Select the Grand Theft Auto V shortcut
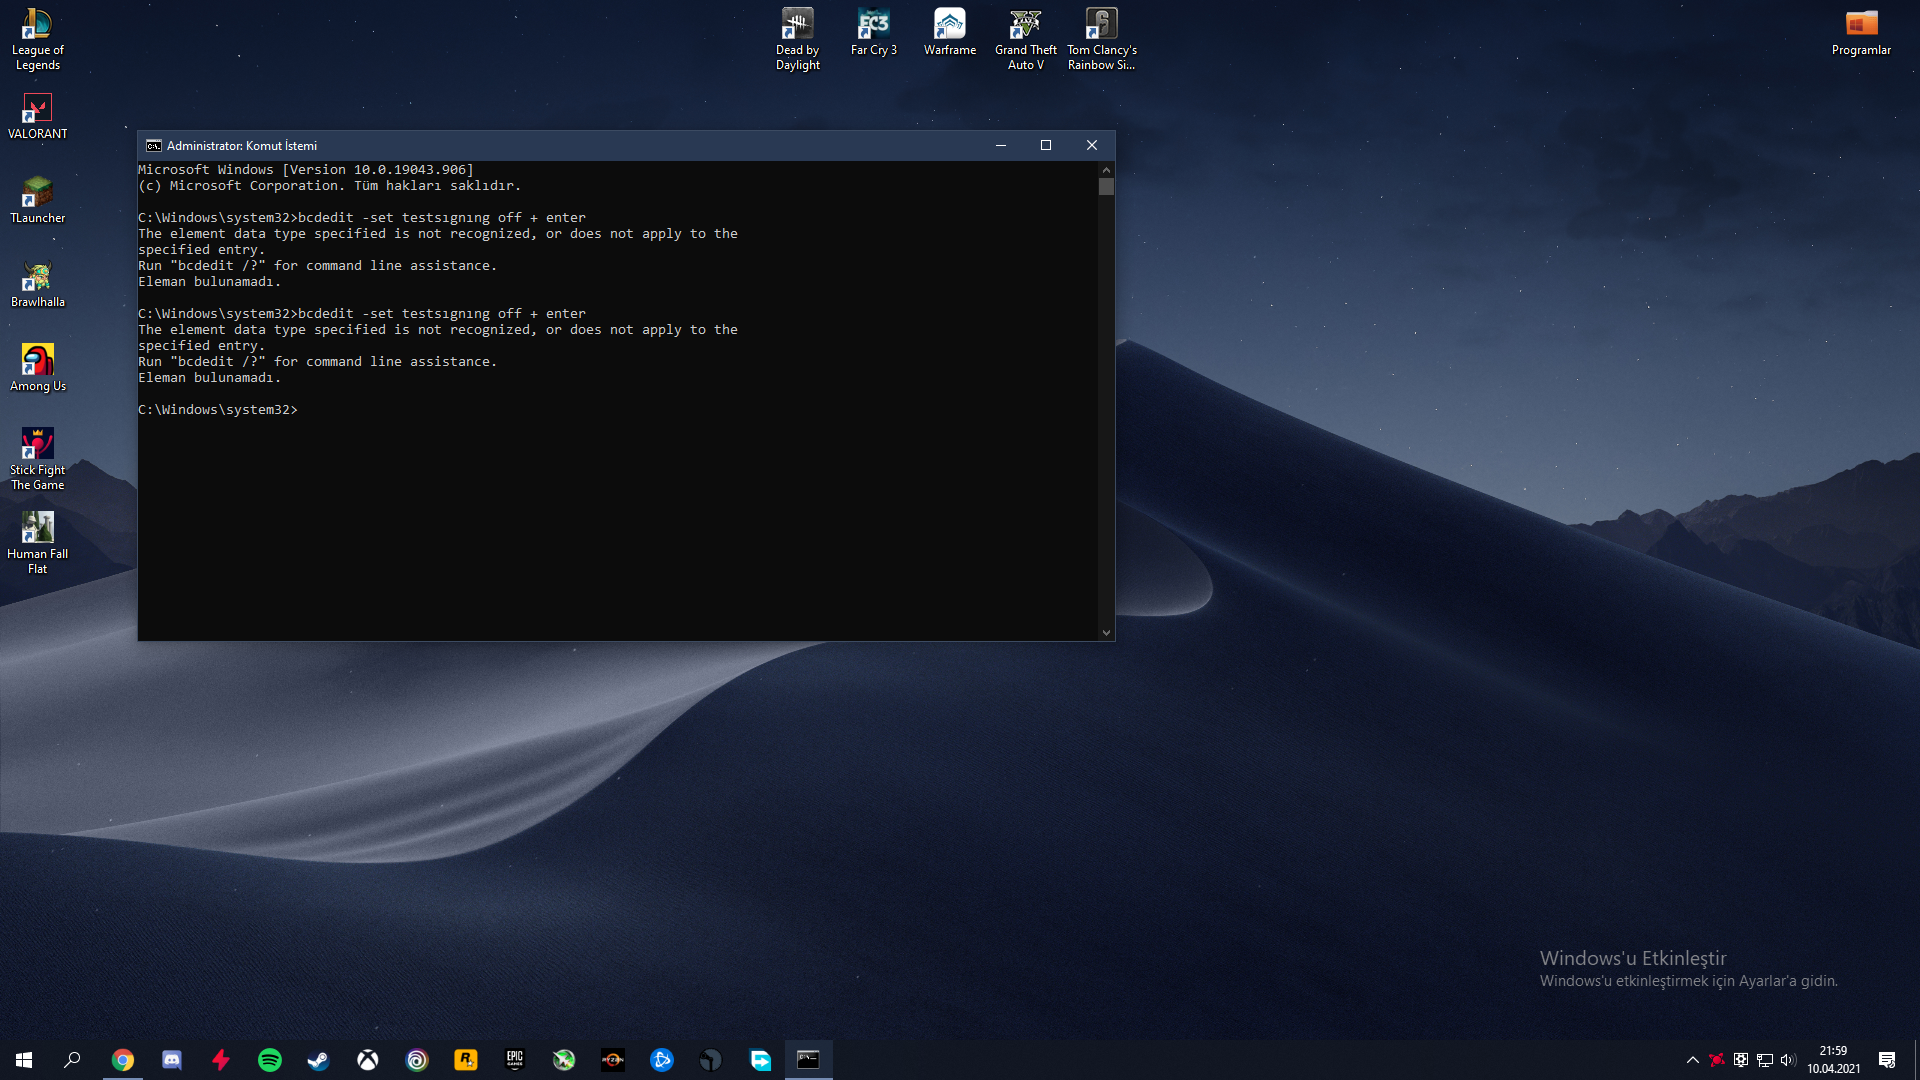Screen dimensions: 1920x1080 (1025, 40)
